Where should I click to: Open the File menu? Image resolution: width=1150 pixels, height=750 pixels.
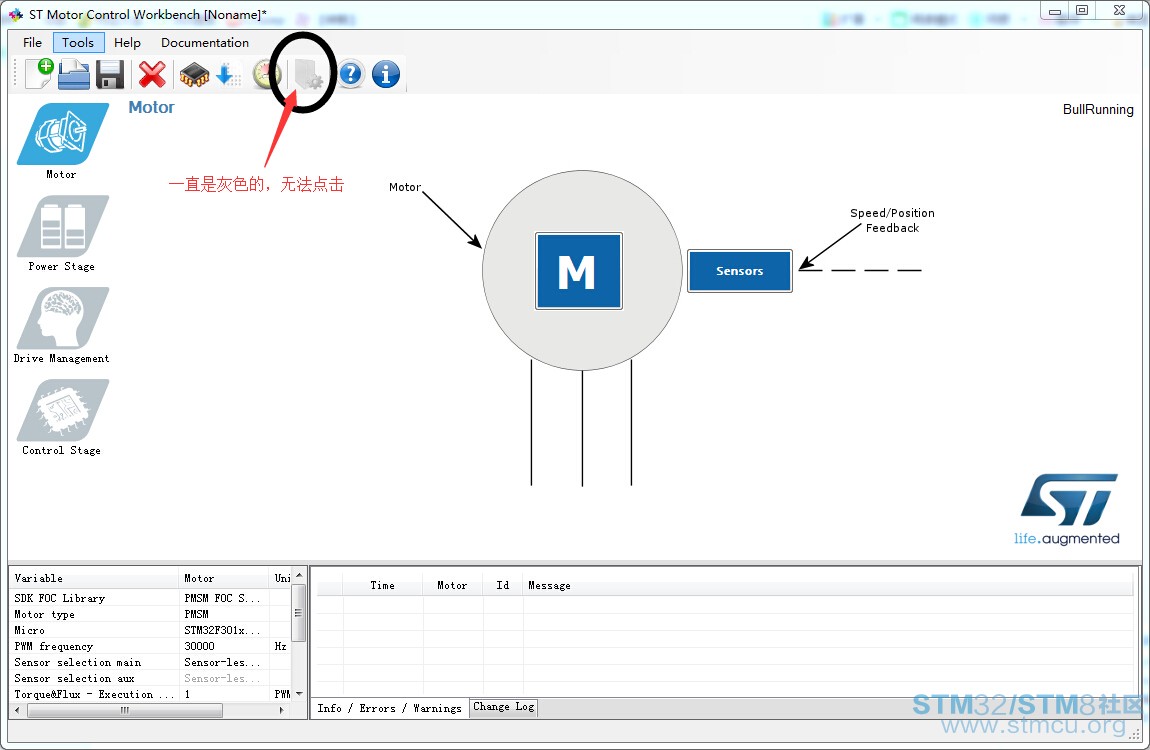32,43
